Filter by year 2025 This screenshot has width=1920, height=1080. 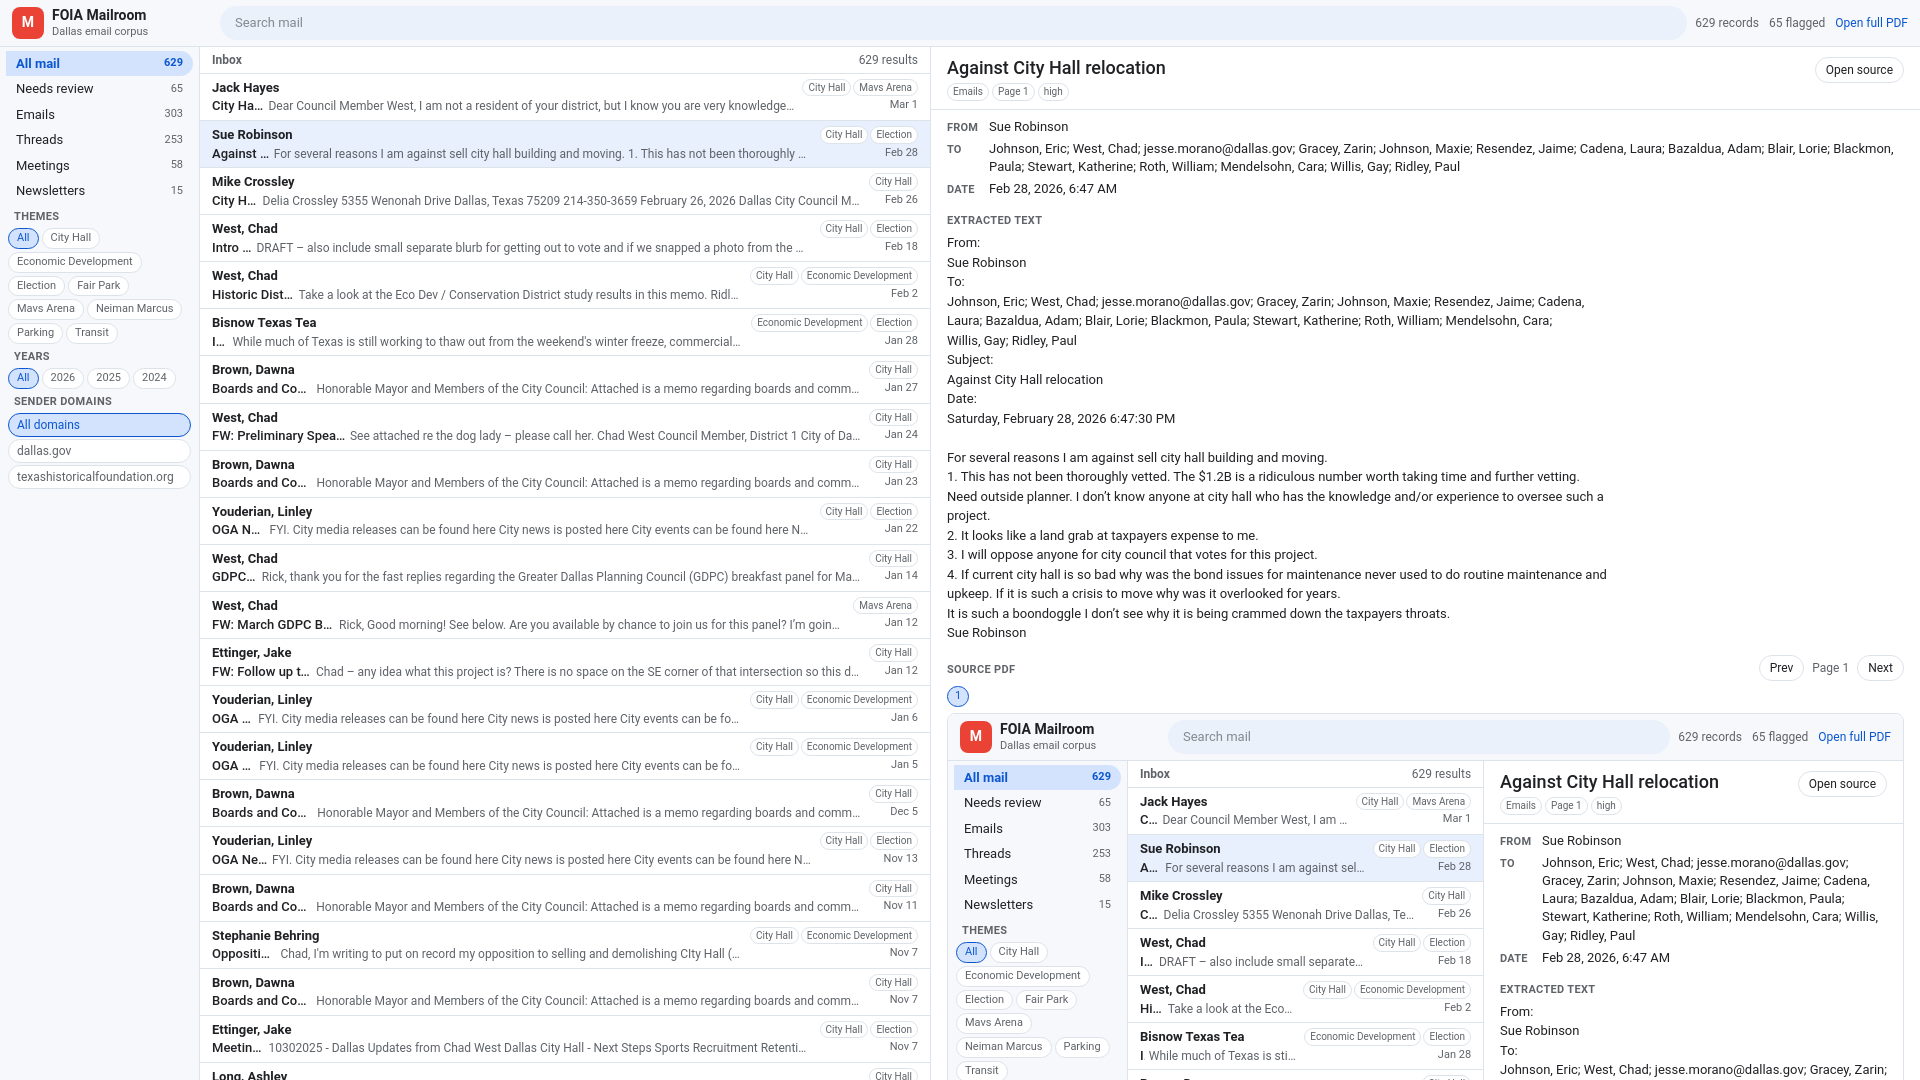click(109, 378)
